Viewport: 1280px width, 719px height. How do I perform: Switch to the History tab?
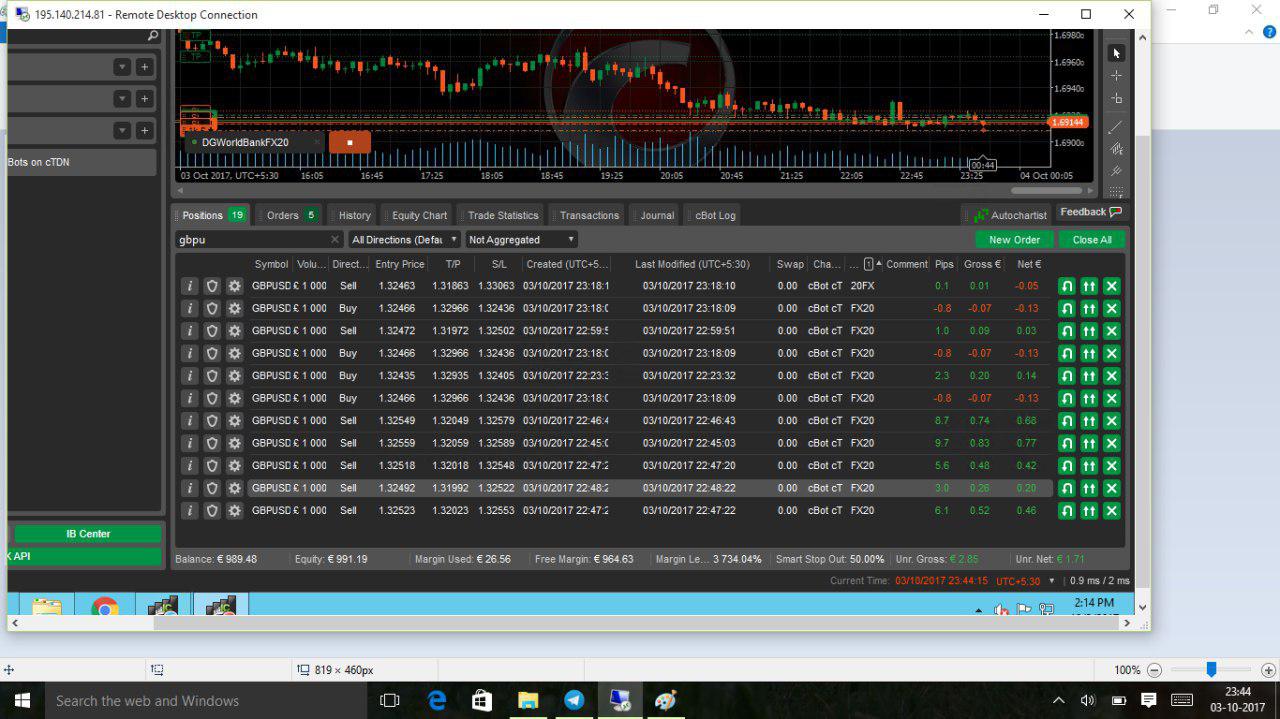click(354, 215)
